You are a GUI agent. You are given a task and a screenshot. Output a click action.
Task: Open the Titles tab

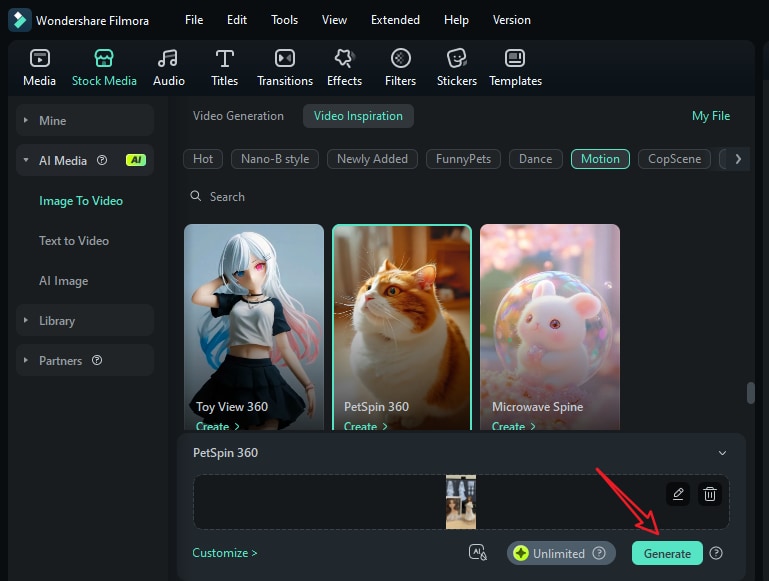(225, 68)
